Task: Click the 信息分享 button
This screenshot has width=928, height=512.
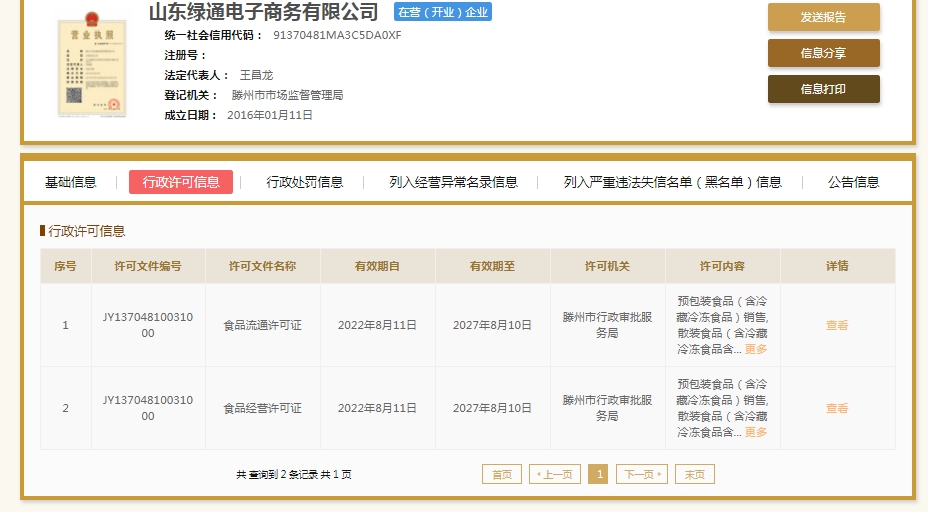Action: coord(823,53)
